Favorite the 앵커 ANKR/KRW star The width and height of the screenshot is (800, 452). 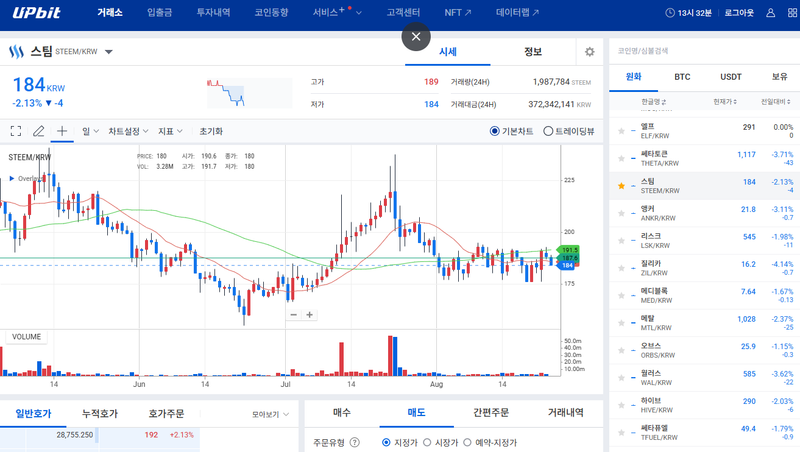tap(621, 213)
